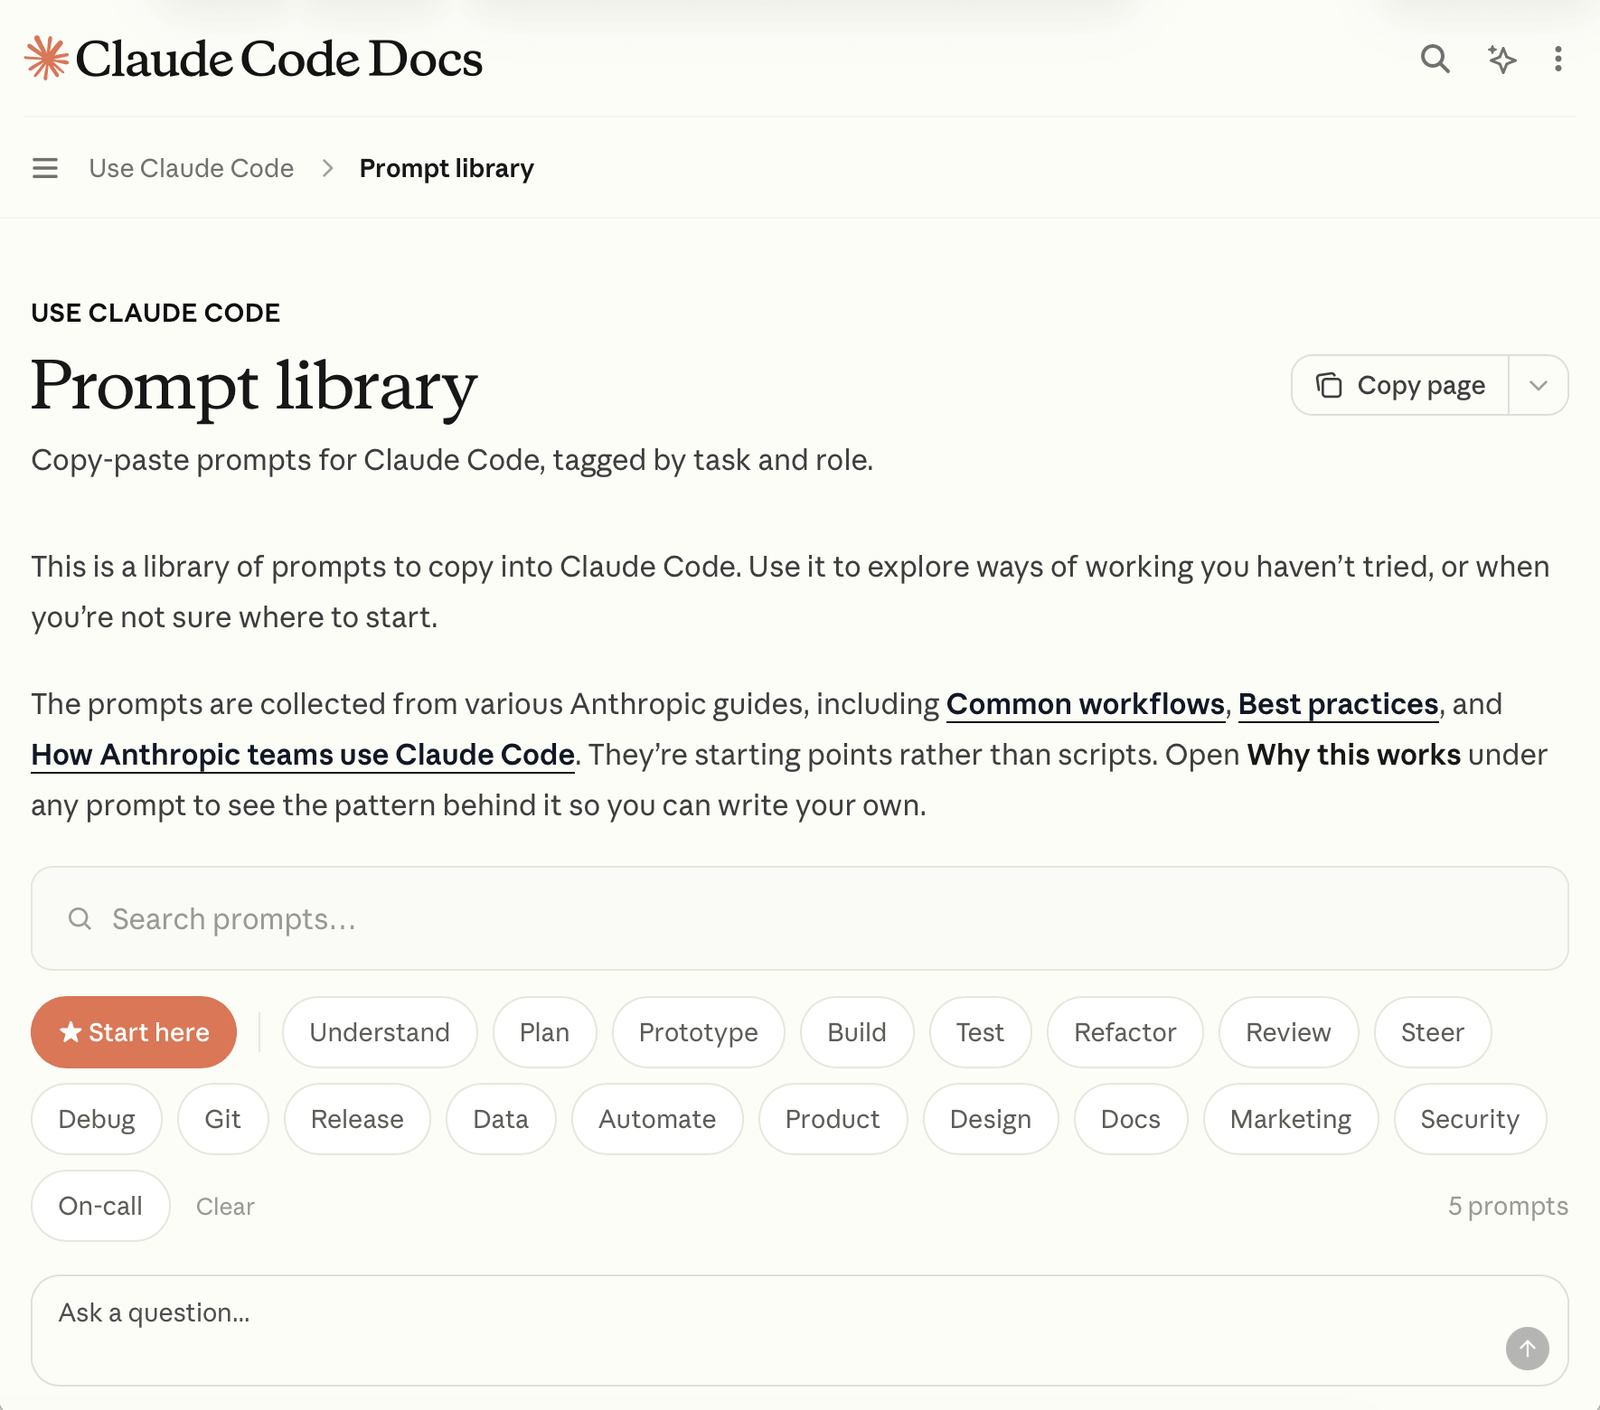1600x1410 pixels.
Task: Choose the Security filter
Action: (x=1470, y=1119)
